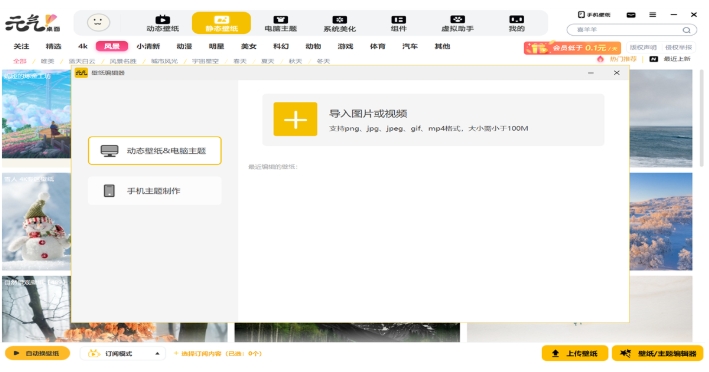The width and height of the screenshot is (709, 372).
Task: Click 选择订阅内容 link
Action: coord(217,353)
